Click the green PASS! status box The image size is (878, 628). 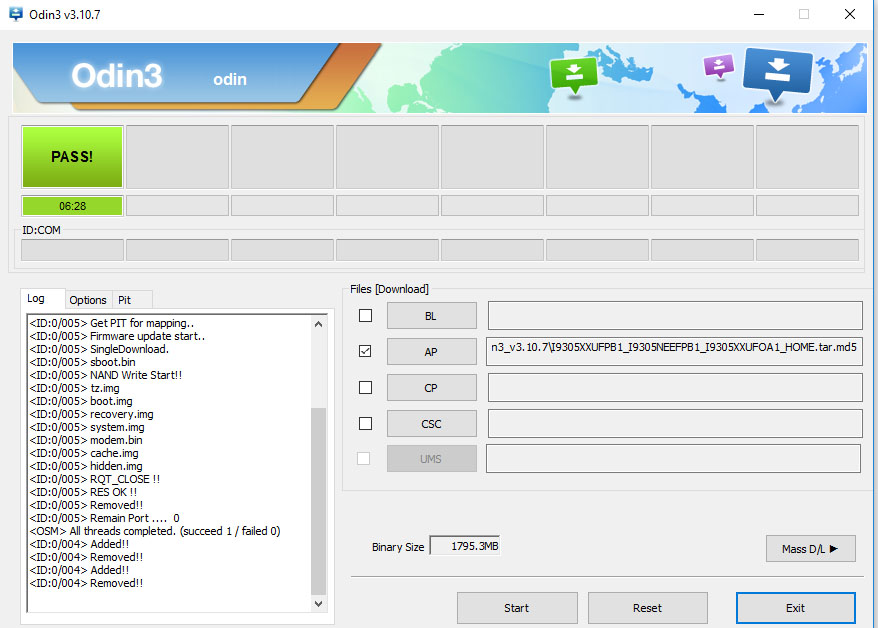click(72, 157)
